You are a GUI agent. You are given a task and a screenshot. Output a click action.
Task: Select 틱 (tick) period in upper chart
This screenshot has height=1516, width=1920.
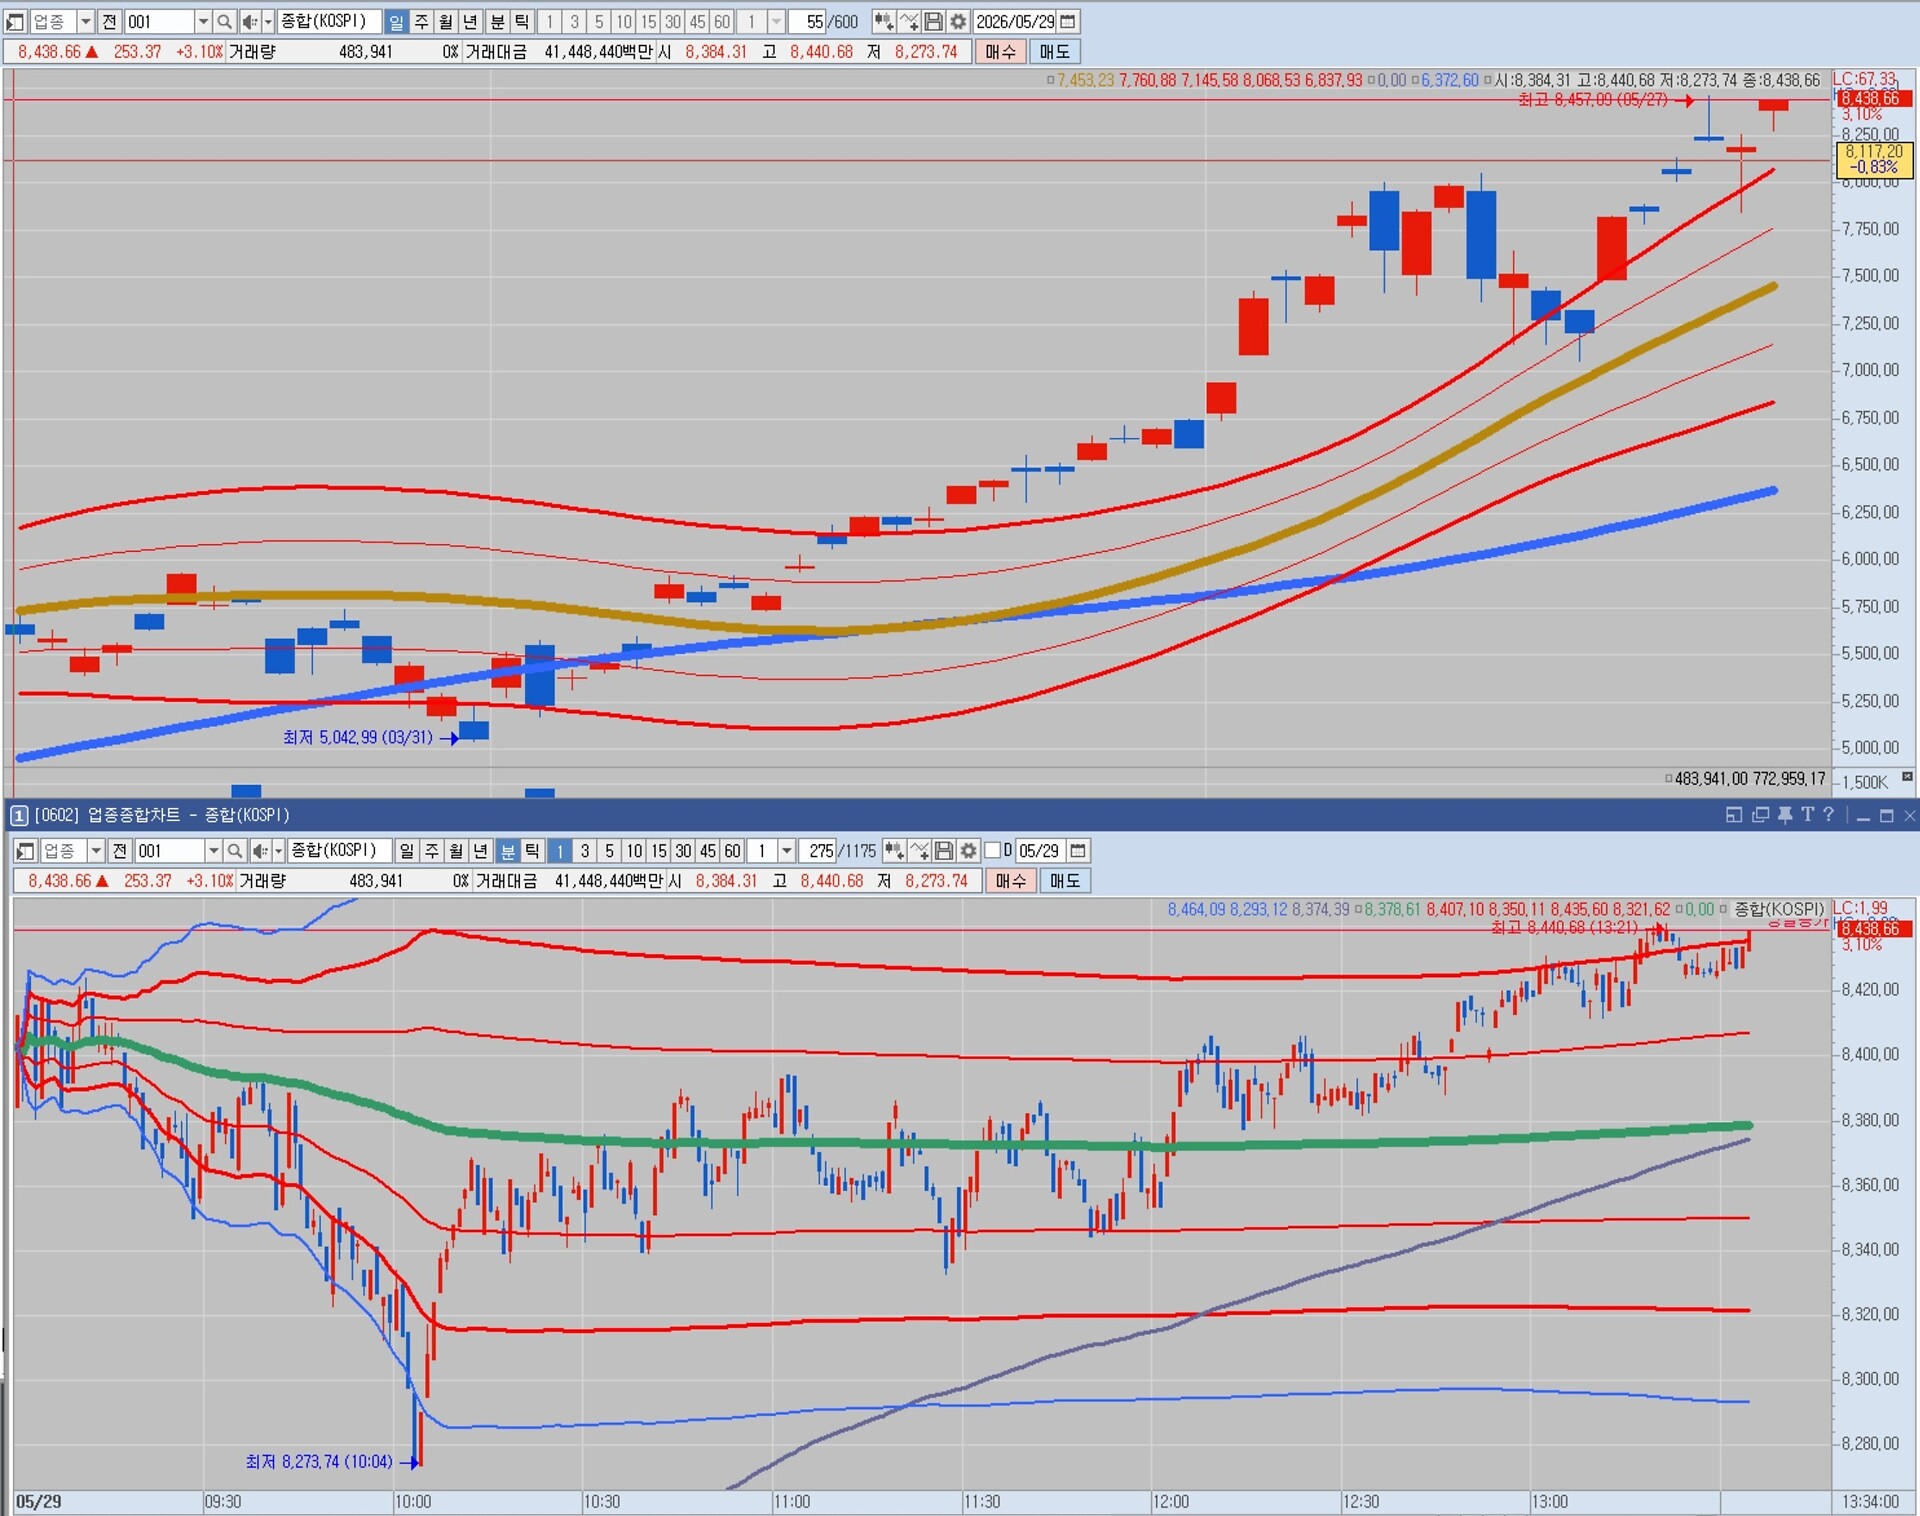pos(521,21)
